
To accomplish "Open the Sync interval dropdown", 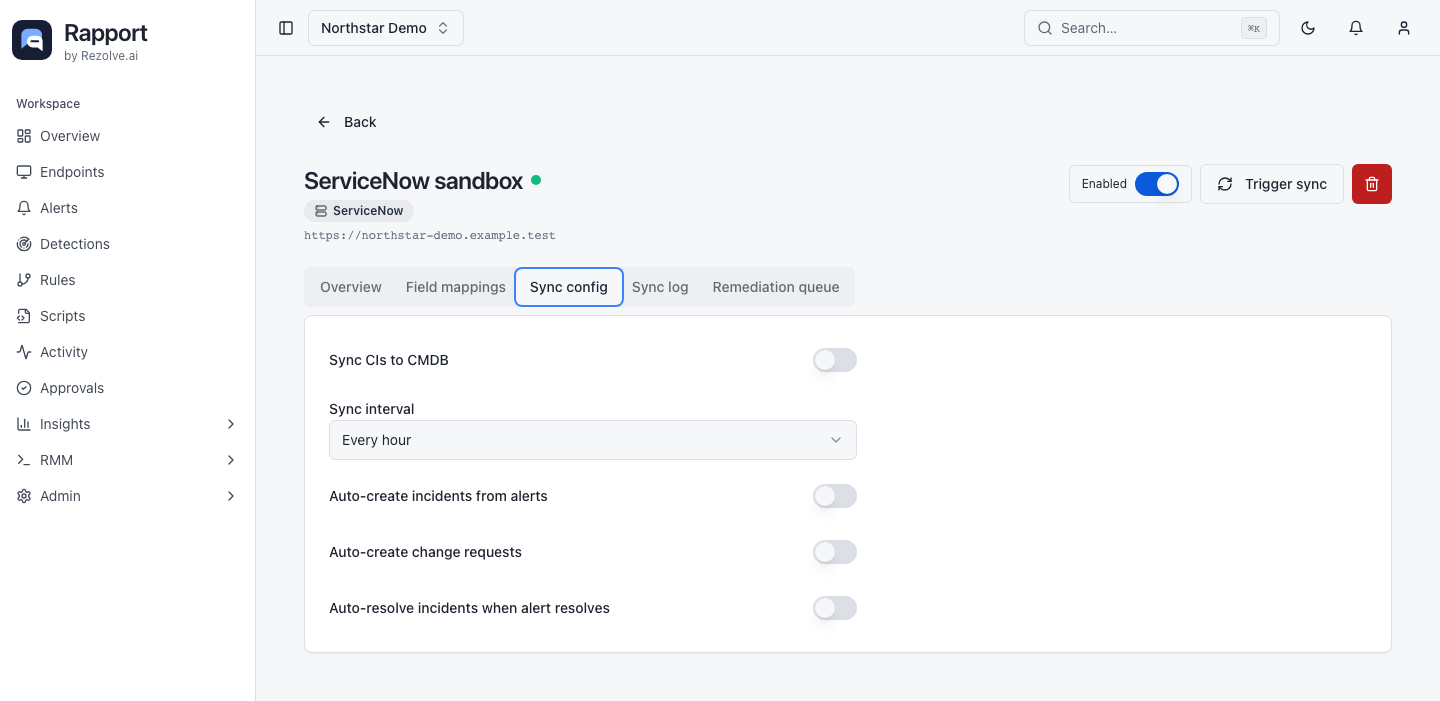I will point(593,440).
